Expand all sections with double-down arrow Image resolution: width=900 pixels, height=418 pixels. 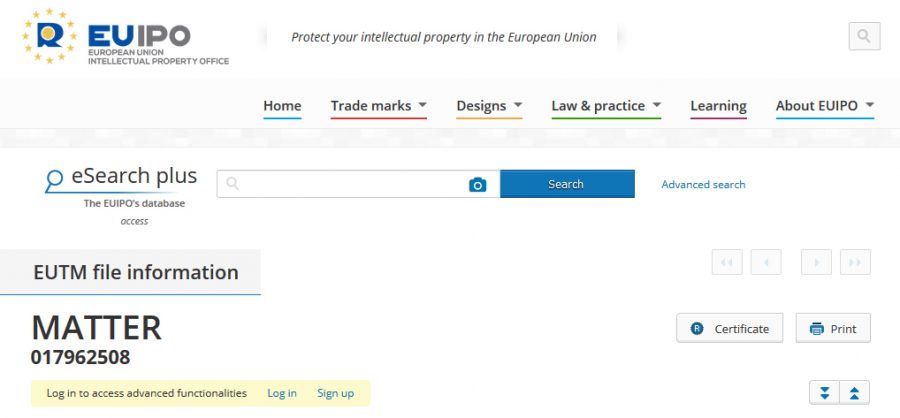824,393
